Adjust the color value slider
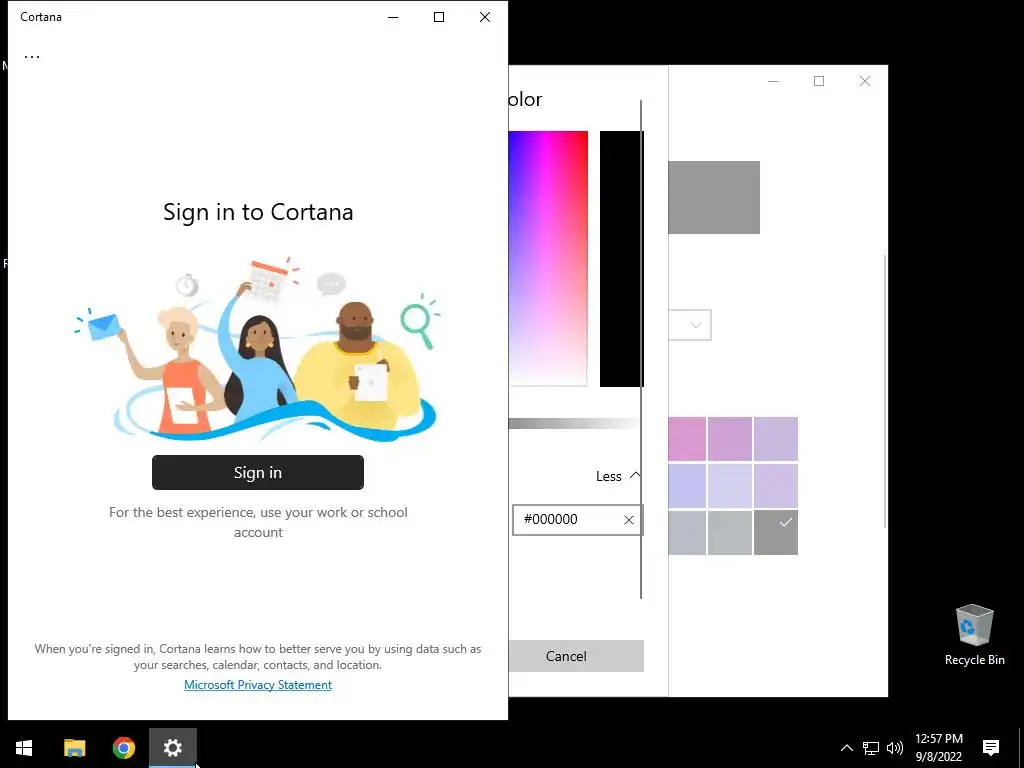Viewport: 1024px width, 768px height. click(573, 424)
